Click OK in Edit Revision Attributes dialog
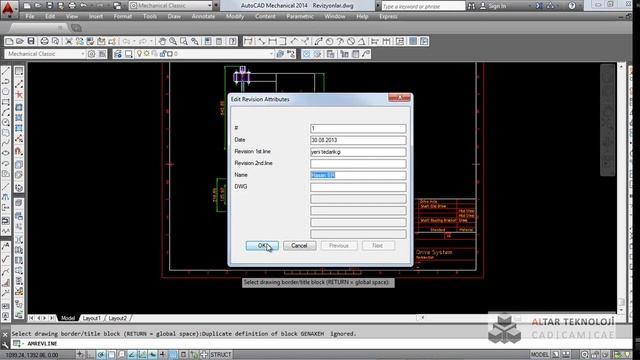The image size is (640, 360). (262, 246)
